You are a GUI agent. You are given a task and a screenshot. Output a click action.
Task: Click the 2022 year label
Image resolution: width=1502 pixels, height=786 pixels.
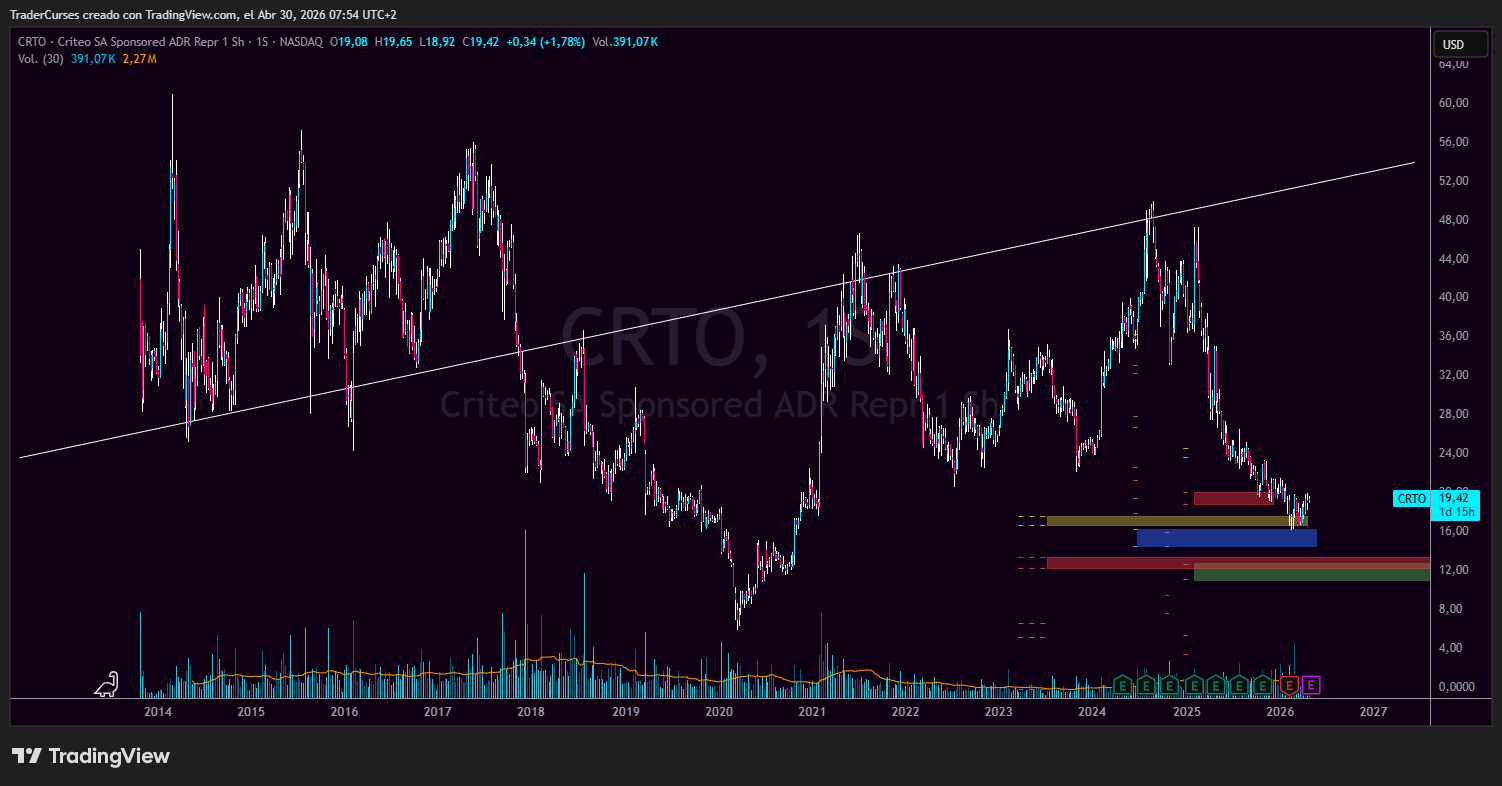[x=906, y=712]
